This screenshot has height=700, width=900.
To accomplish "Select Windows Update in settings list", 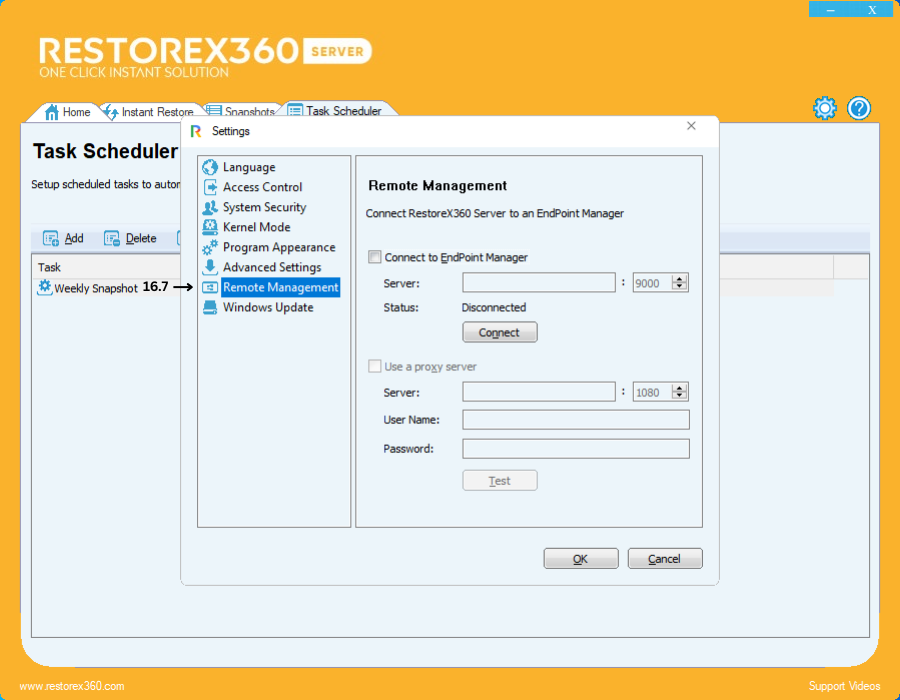I will pyautogui.click(x=268, y=308).
